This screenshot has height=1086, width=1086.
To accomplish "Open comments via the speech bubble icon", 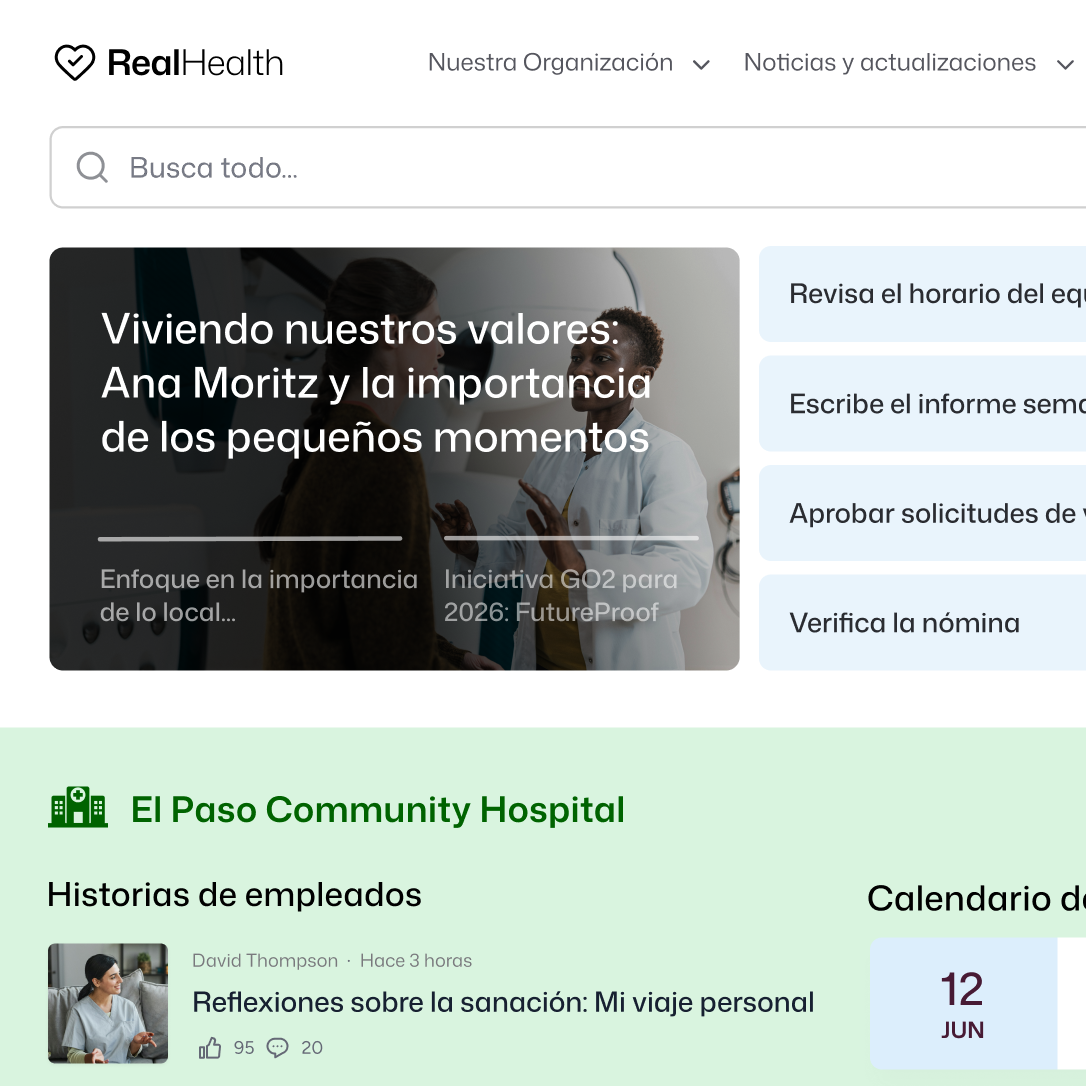I will (x=278, y=1047).
